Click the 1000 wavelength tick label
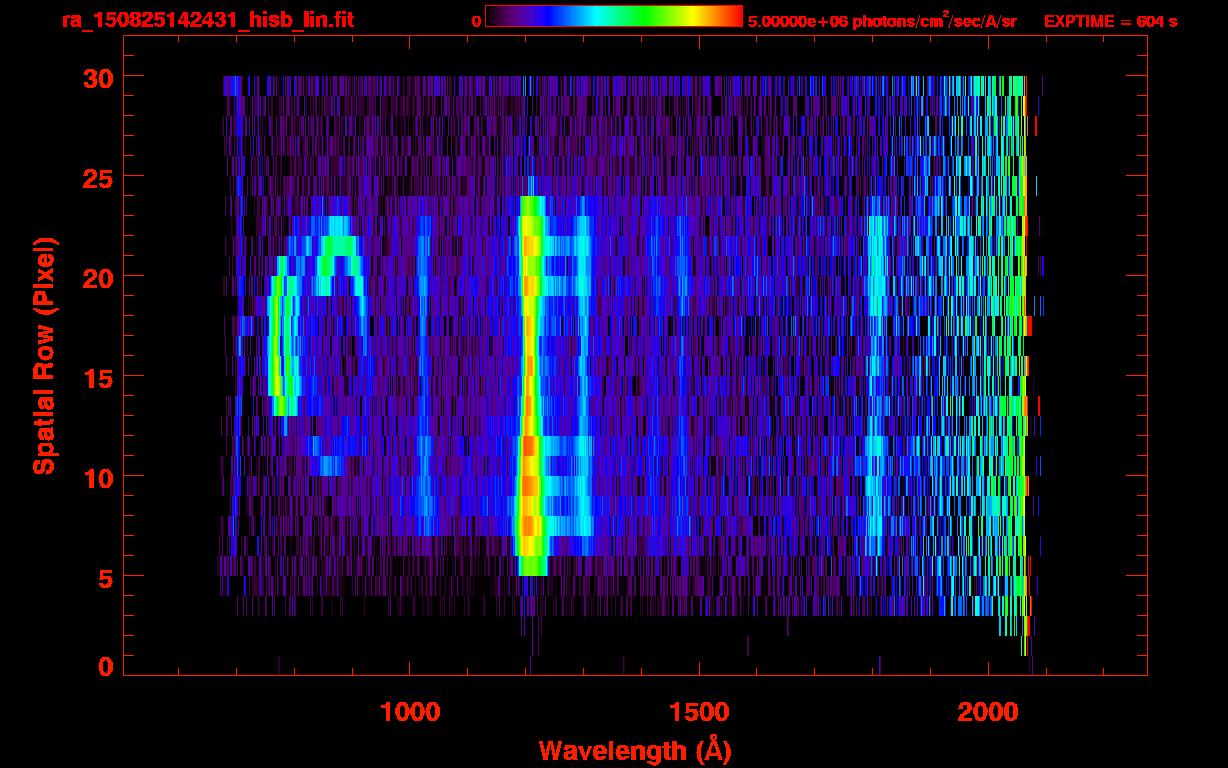 (410, 712)
